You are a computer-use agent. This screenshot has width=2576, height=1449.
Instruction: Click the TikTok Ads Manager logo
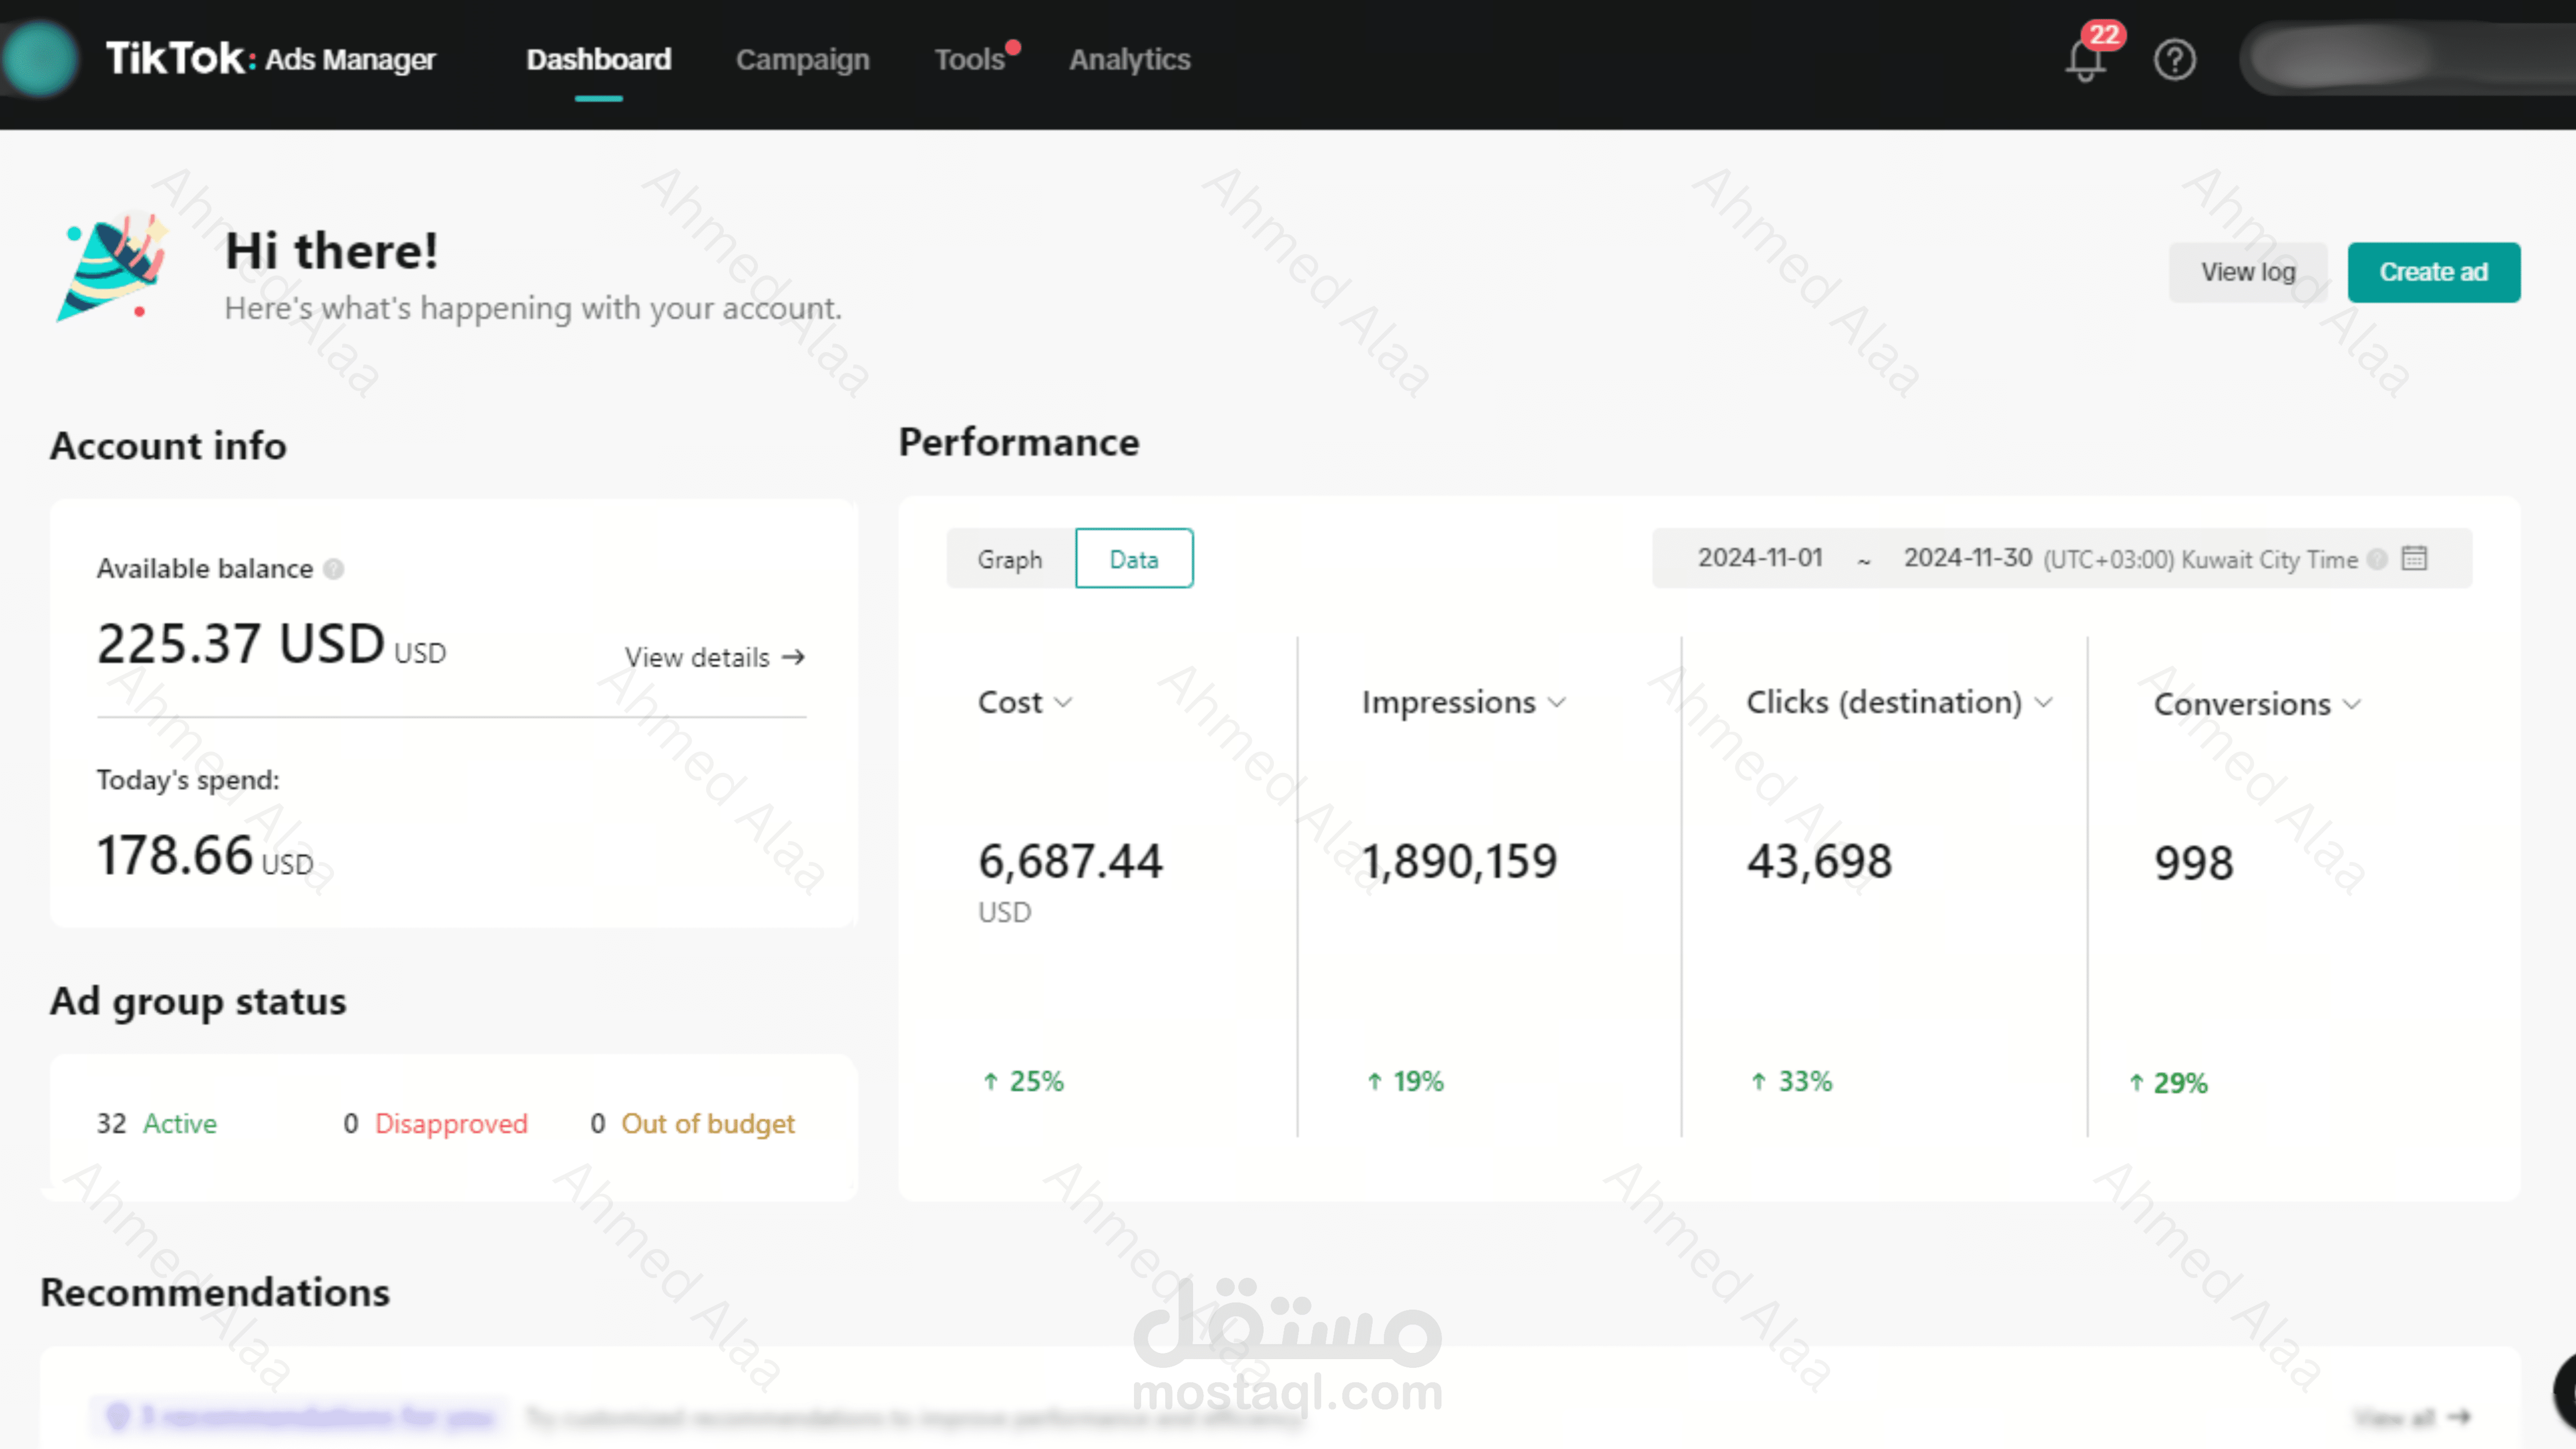click(x=271, y=59)
